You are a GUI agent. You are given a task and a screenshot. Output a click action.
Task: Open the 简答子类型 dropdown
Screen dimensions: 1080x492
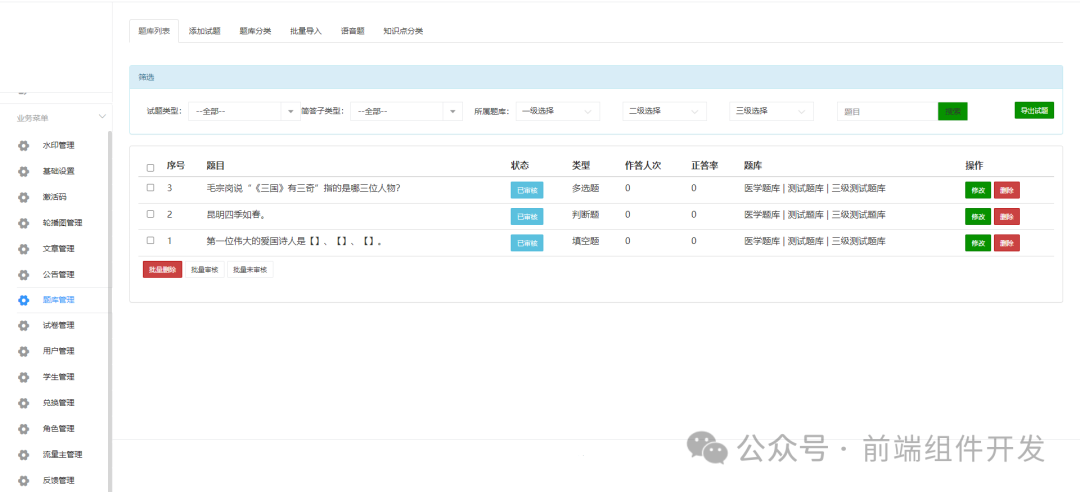pyautogui.click(x=406, y=111)
